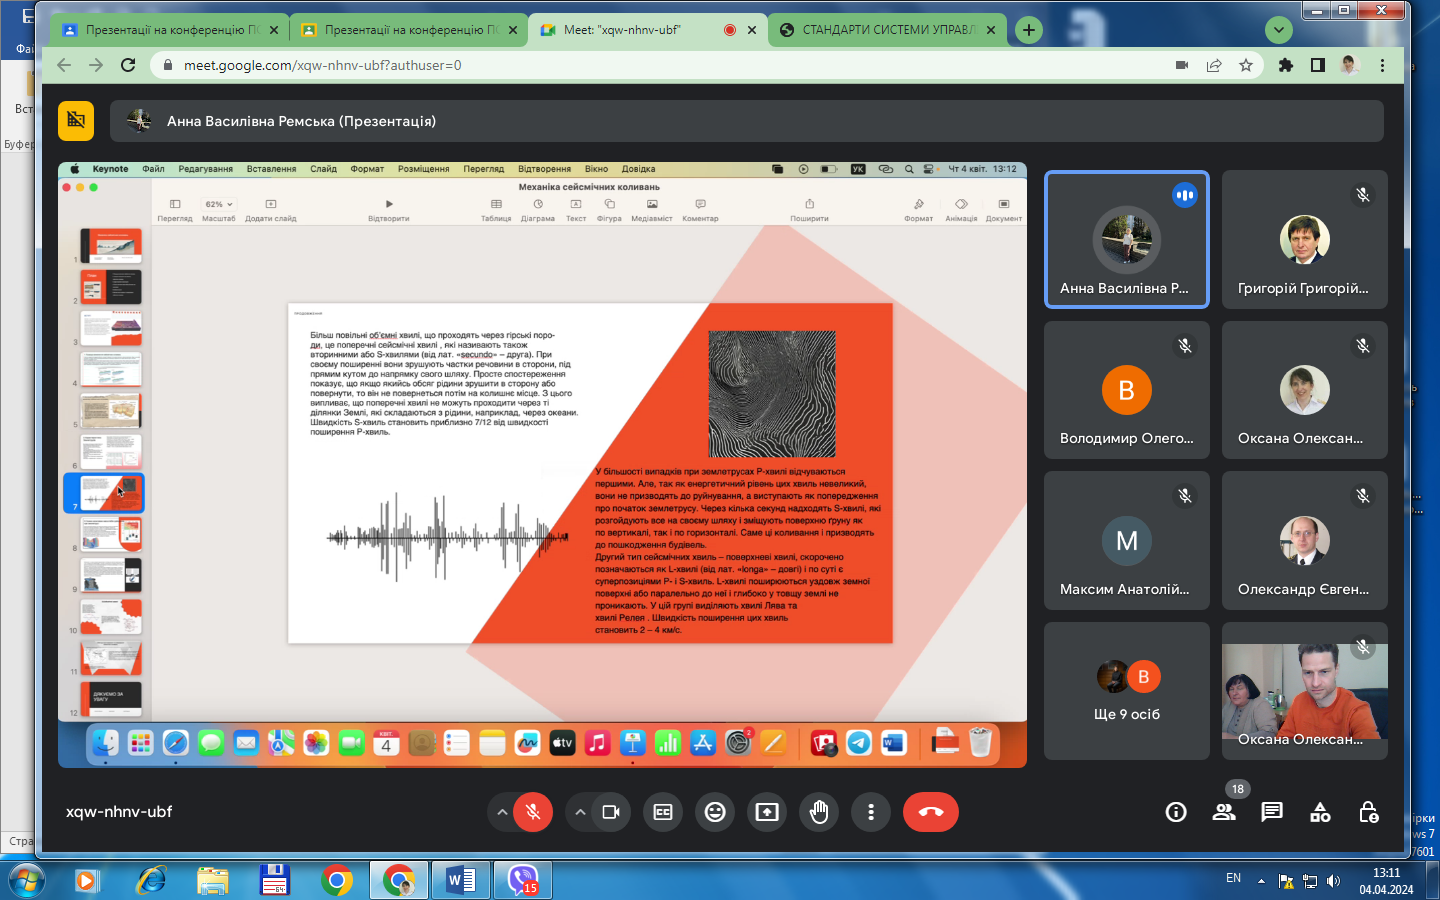Open the chat with everyone panel
Image resolution: width=1440 pixels, height=900 pixels.
pyautogui.click(x=1272, y=812)
